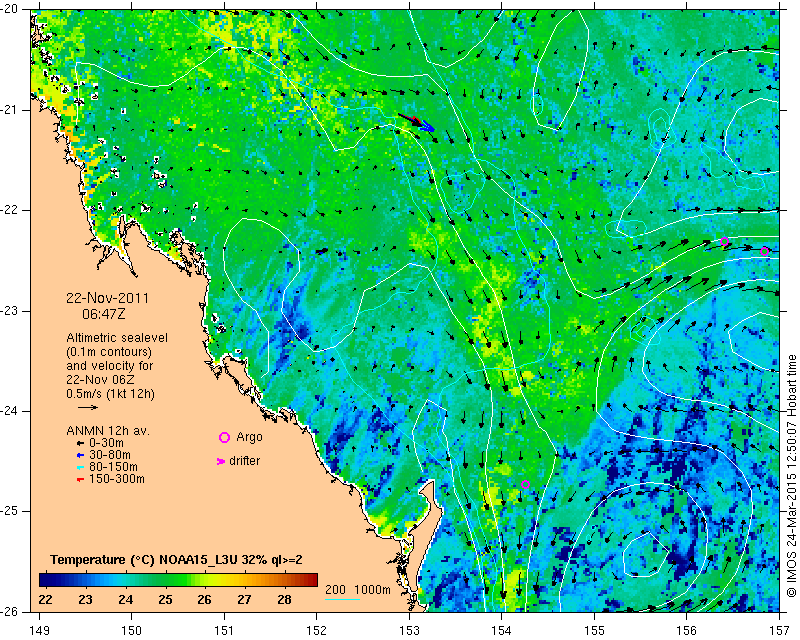The width and height of the screenshot is (800, 640).
Task: Click the latitude axis label -21
Action: pos(9,110)
